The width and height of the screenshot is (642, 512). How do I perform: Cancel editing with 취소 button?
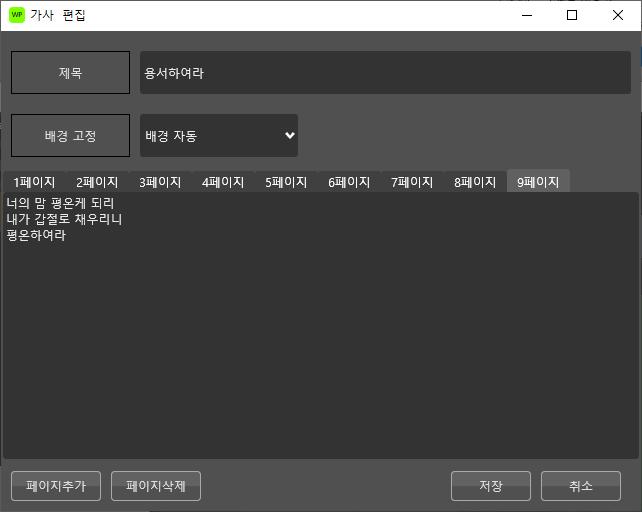[x=581, y=486]
